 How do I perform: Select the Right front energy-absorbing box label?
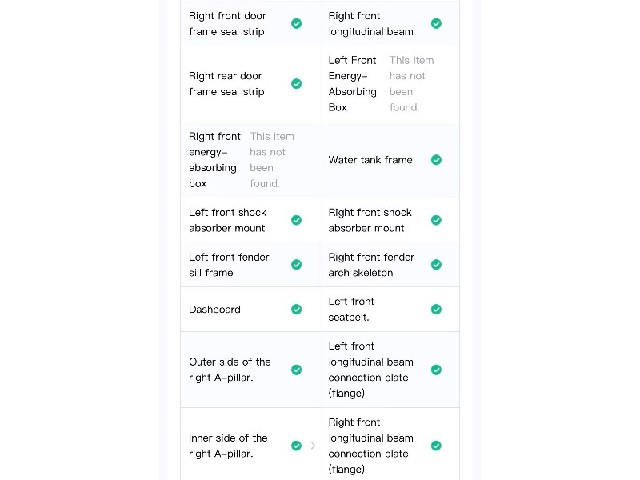(x=215, y=160)
